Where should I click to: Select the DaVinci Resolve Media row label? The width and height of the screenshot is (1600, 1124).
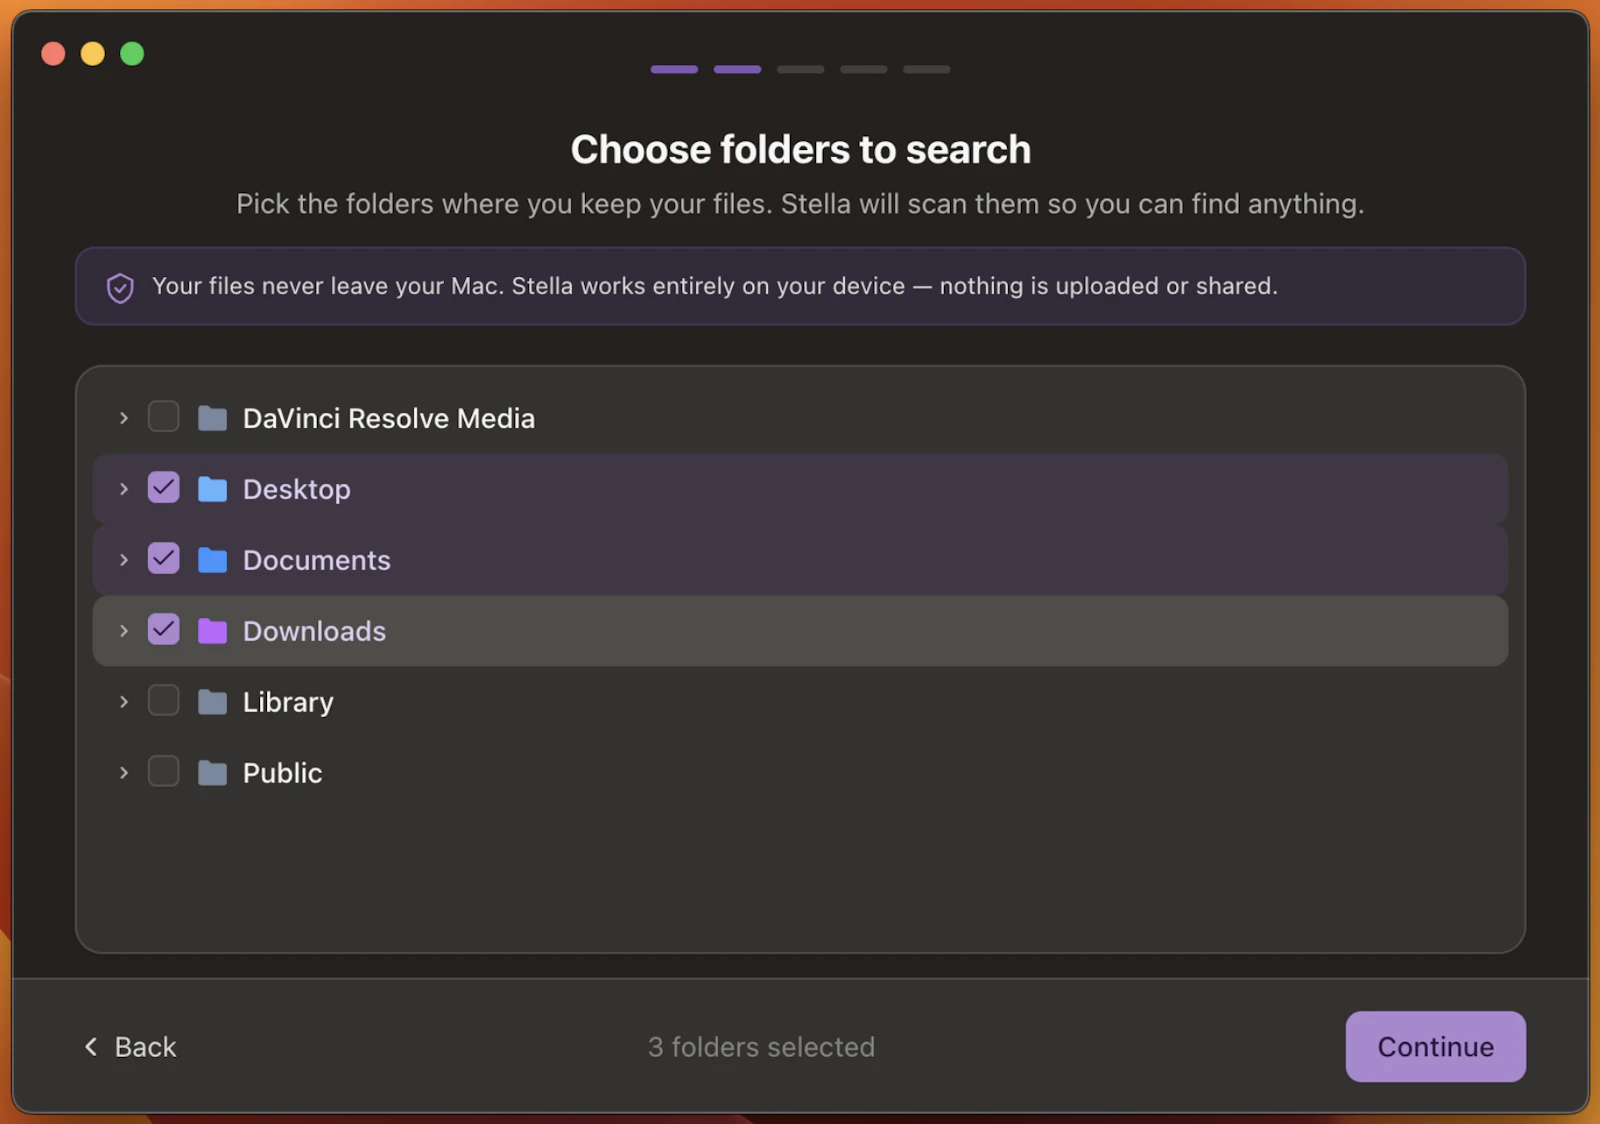[389, 418]
